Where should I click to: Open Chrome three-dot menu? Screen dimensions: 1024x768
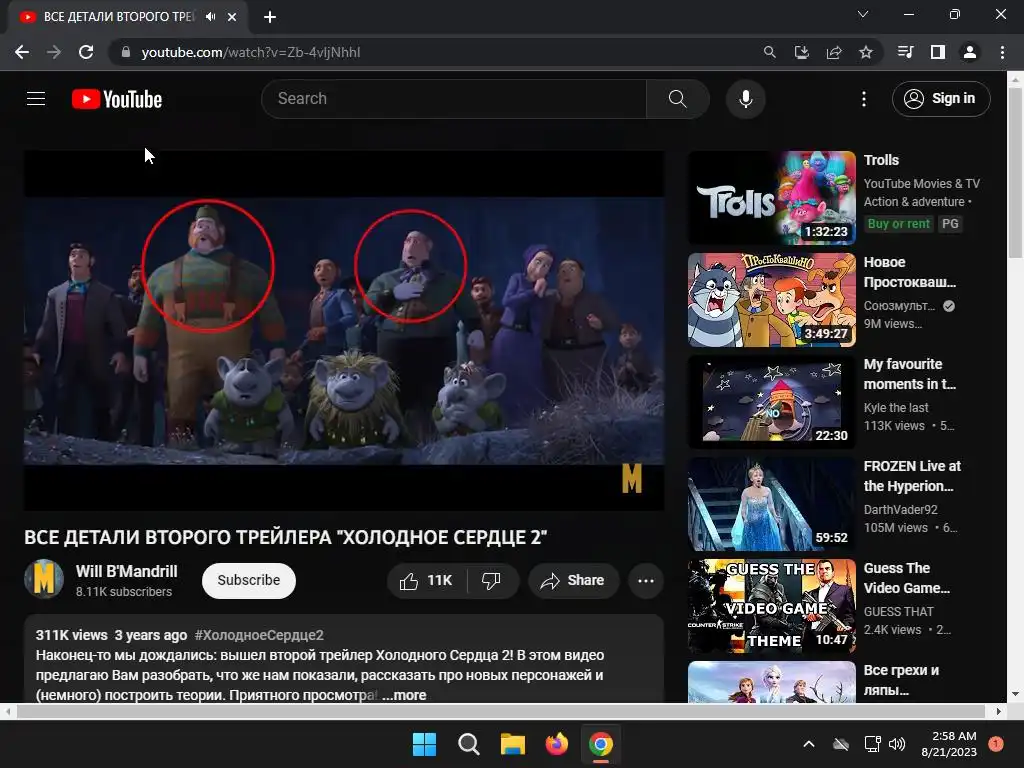tap(1002, 52)
